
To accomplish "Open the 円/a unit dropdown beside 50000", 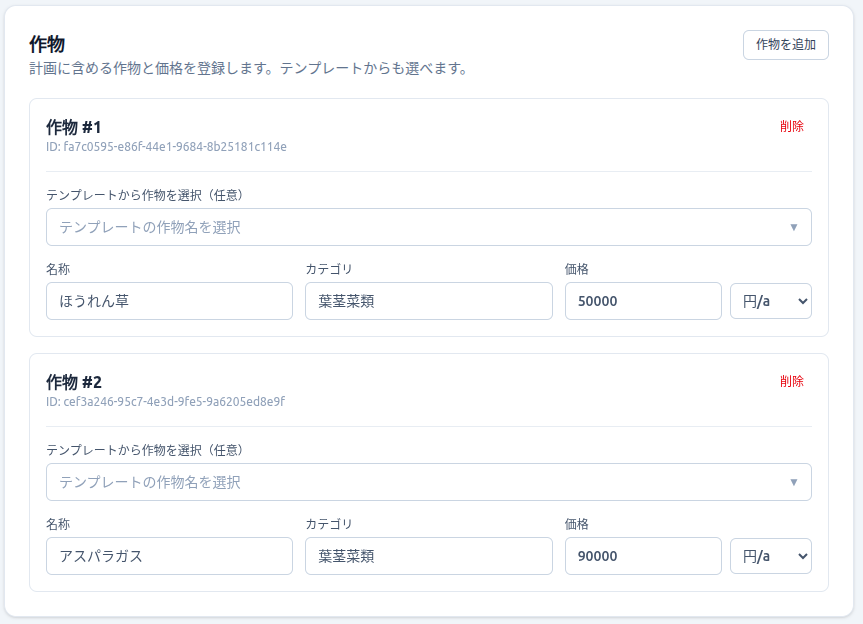I will click(771, 300).
